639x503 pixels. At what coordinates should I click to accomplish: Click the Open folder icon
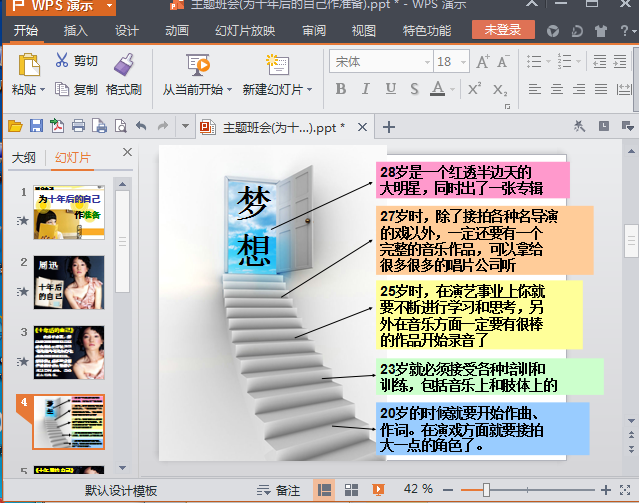(15, 126)
